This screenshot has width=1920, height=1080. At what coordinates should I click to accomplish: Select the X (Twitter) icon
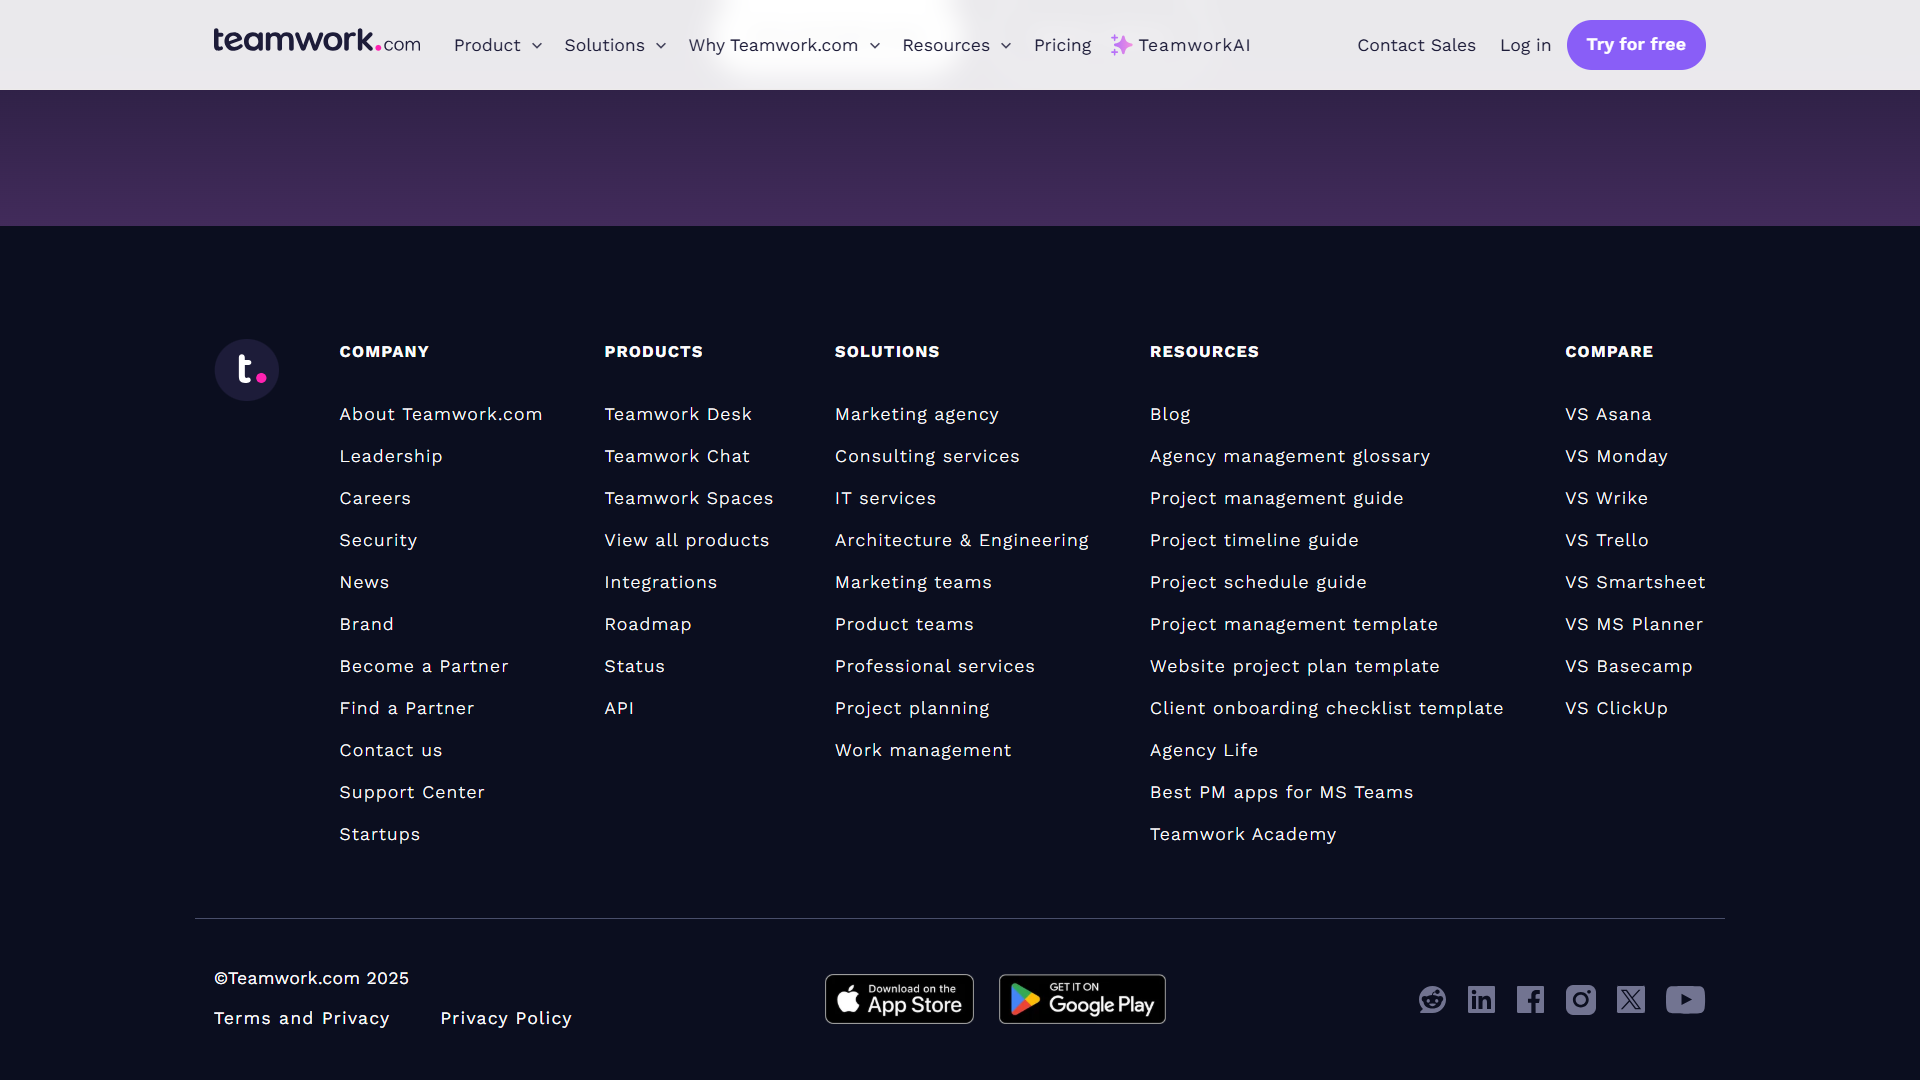pyautogui.click(x=1631, y=999)
